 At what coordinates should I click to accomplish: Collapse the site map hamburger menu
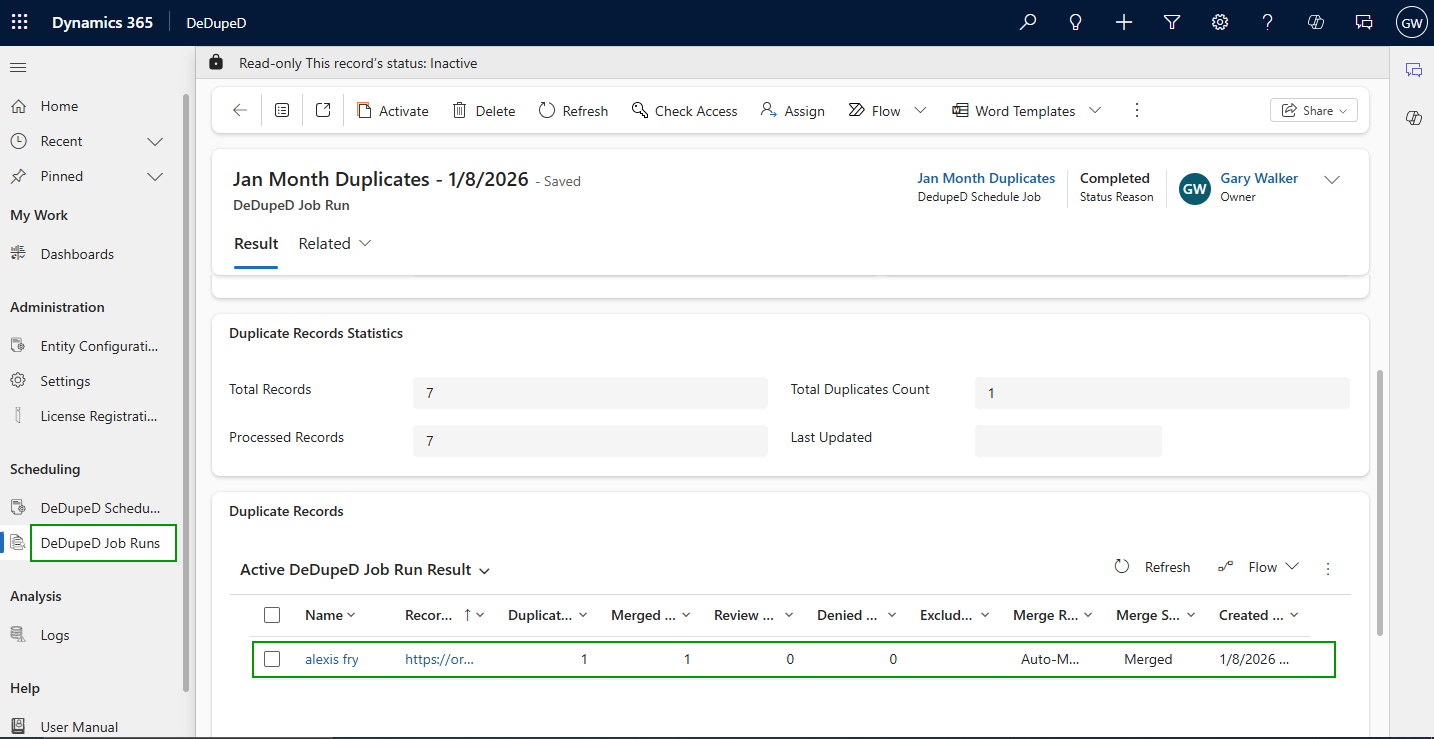click(x=18, y=67)
